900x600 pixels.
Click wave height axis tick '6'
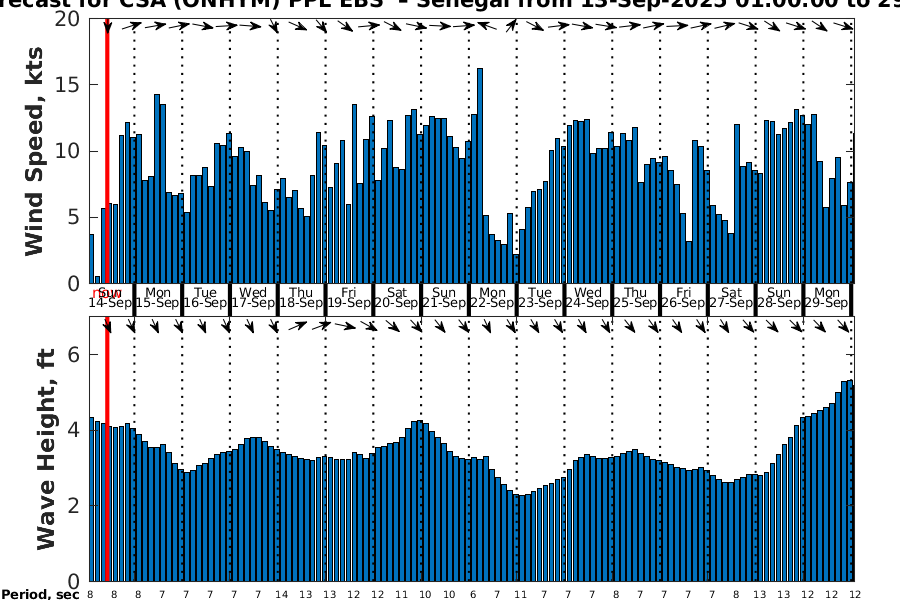point(73,354)
